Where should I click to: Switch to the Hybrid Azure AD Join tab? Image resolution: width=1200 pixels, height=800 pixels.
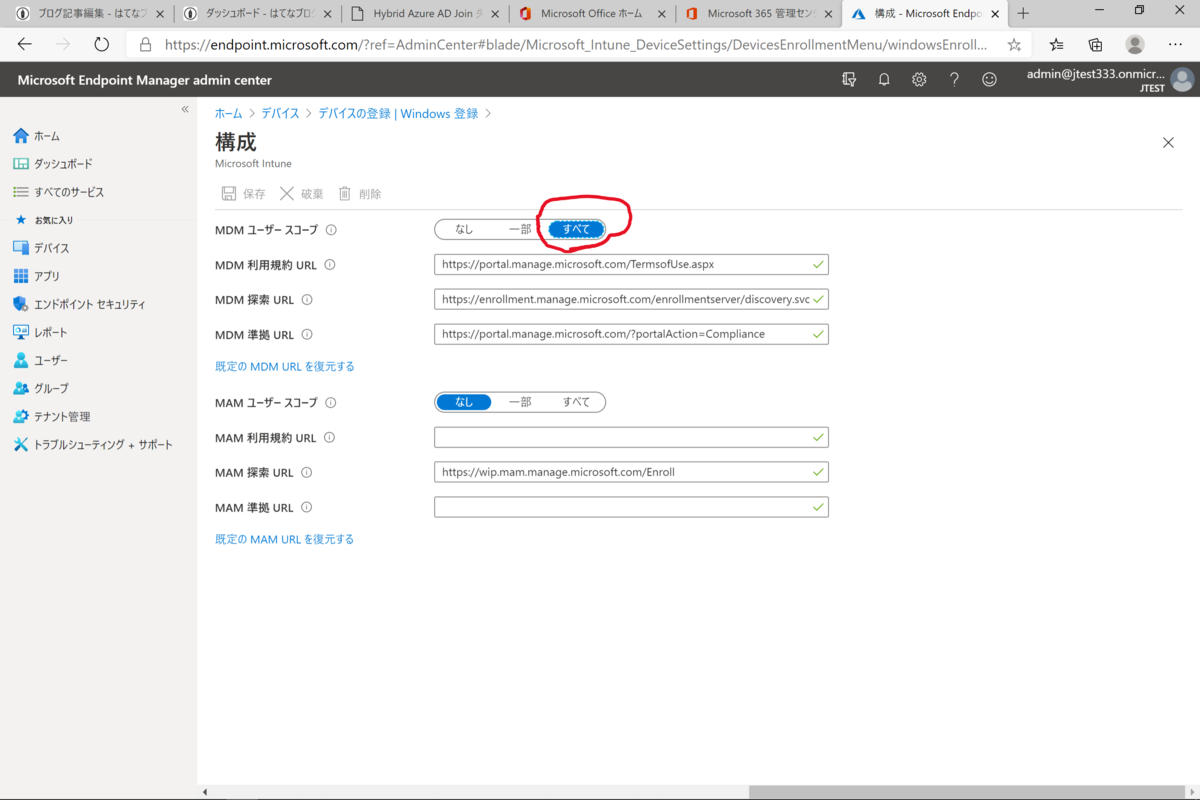pos(424,14)
